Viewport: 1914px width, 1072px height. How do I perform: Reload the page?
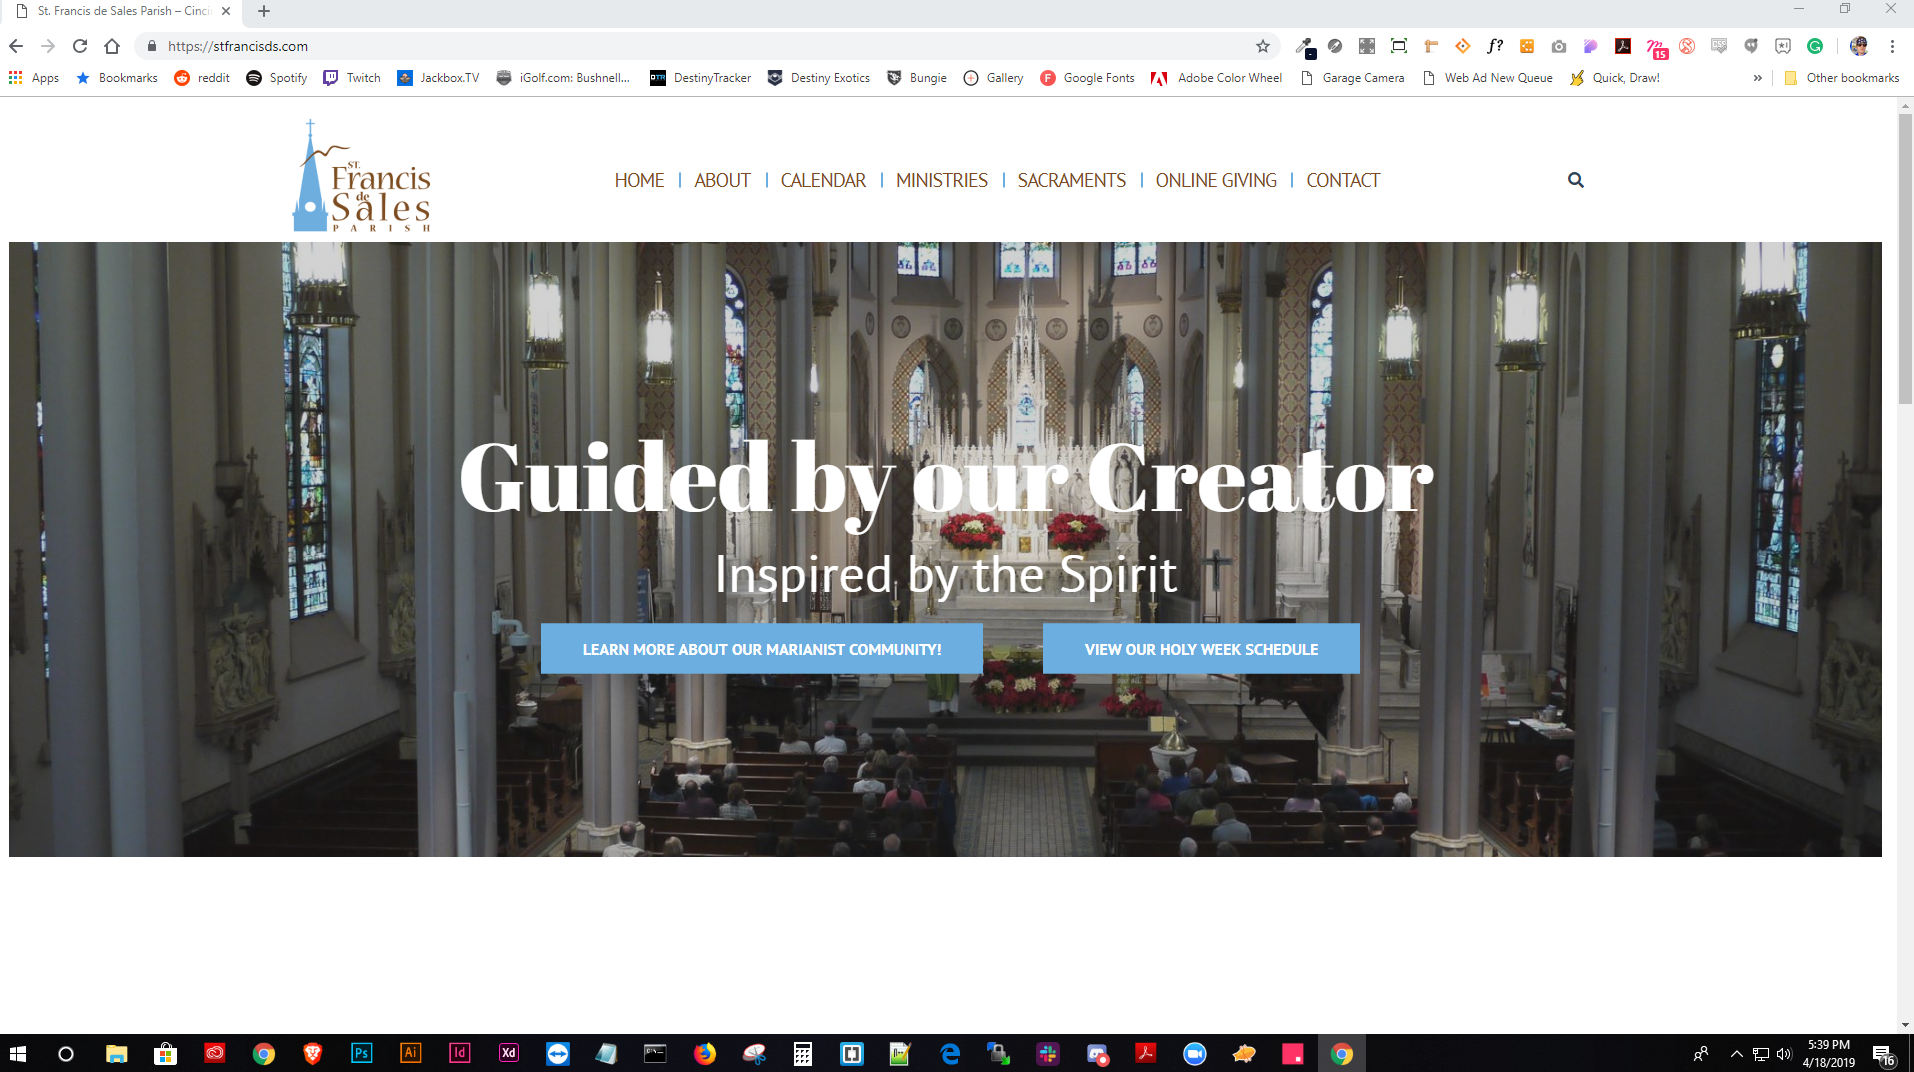[80, 46]
